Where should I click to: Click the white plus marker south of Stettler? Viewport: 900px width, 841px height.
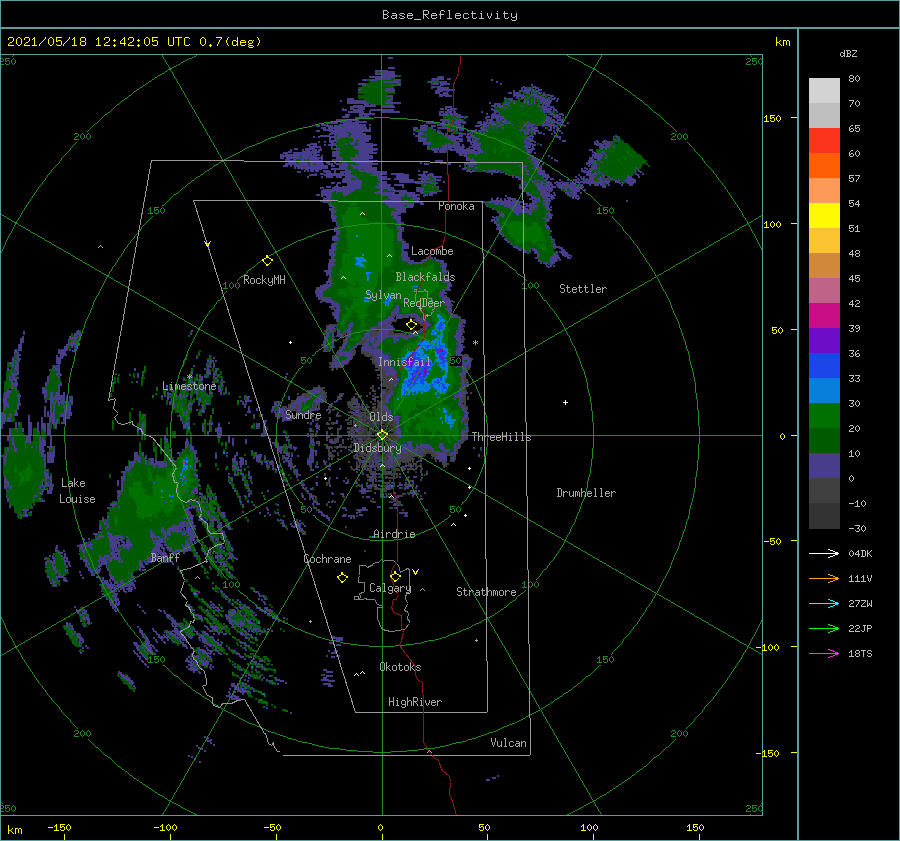[565, 402]
